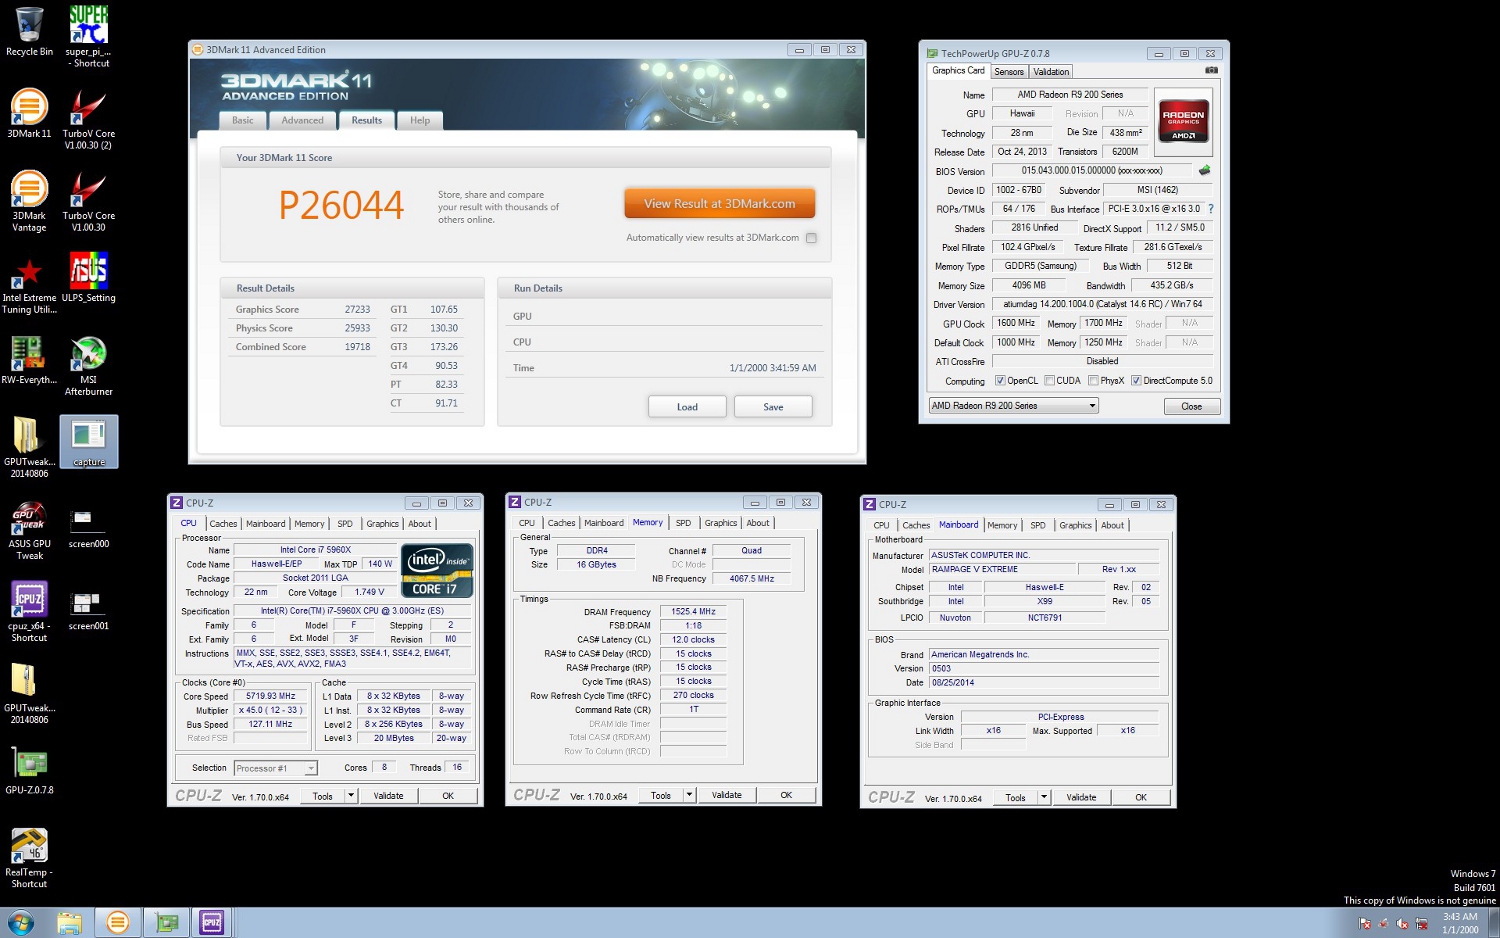Screen dimensions: 1500x938
Task: Open File Explorer from the taskbar
Action: [69, 922]
